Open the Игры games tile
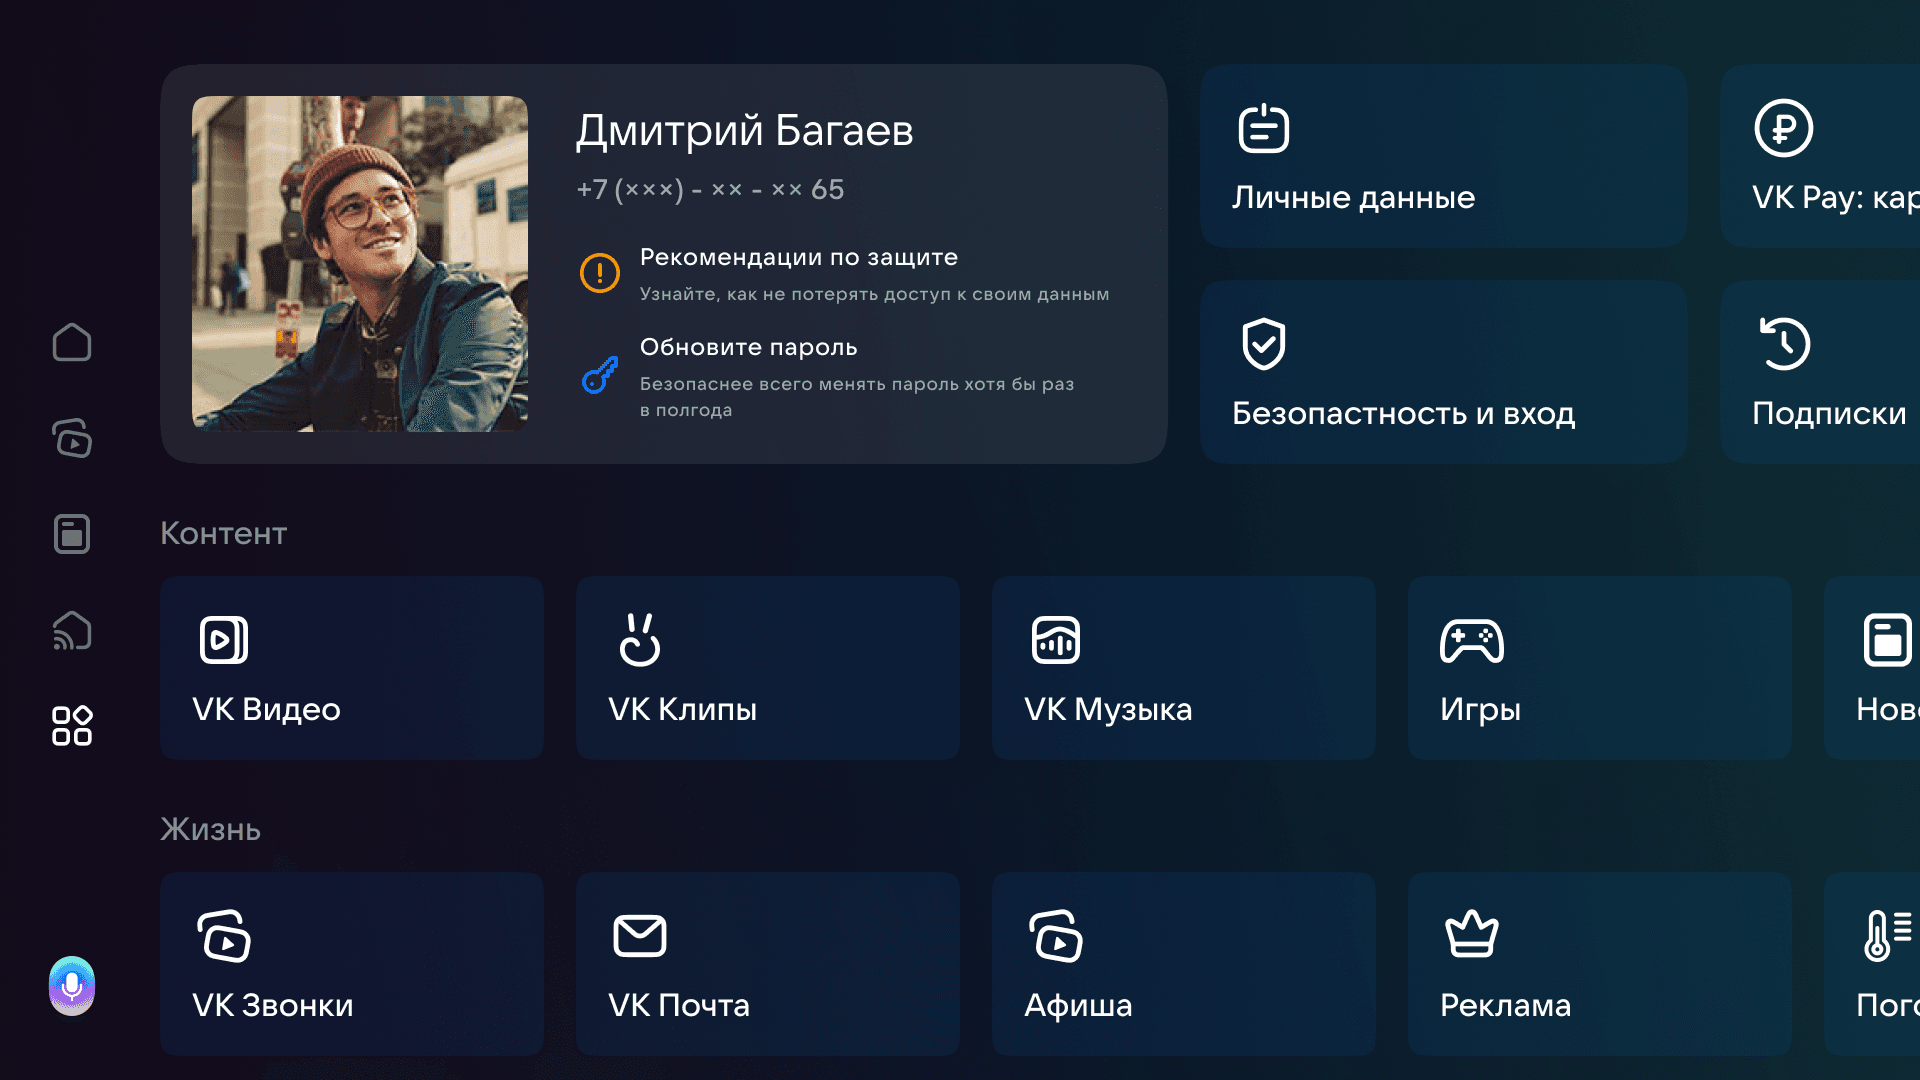The height and width of the screenshot is (1080, 1920). point(1599,667)
